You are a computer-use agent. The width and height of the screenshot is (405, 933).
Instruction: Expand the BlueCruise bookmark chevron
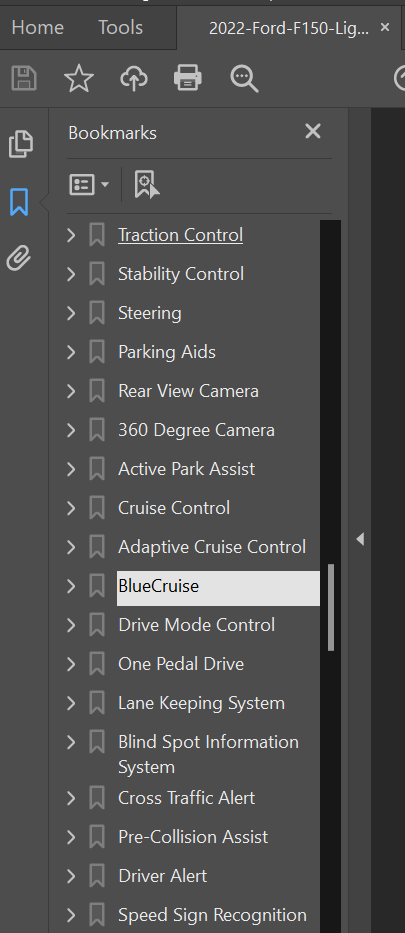[x=71, y=586]
